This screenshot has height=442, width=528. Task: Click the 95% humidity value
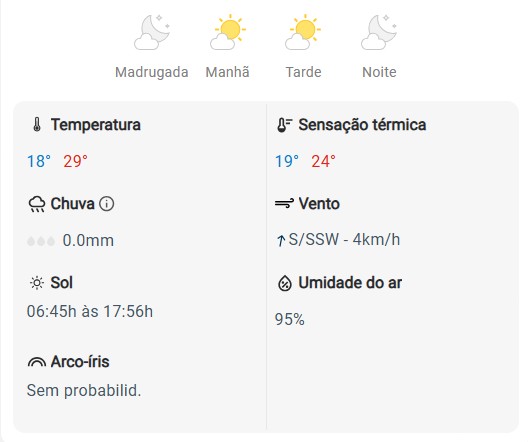point(290,319)
